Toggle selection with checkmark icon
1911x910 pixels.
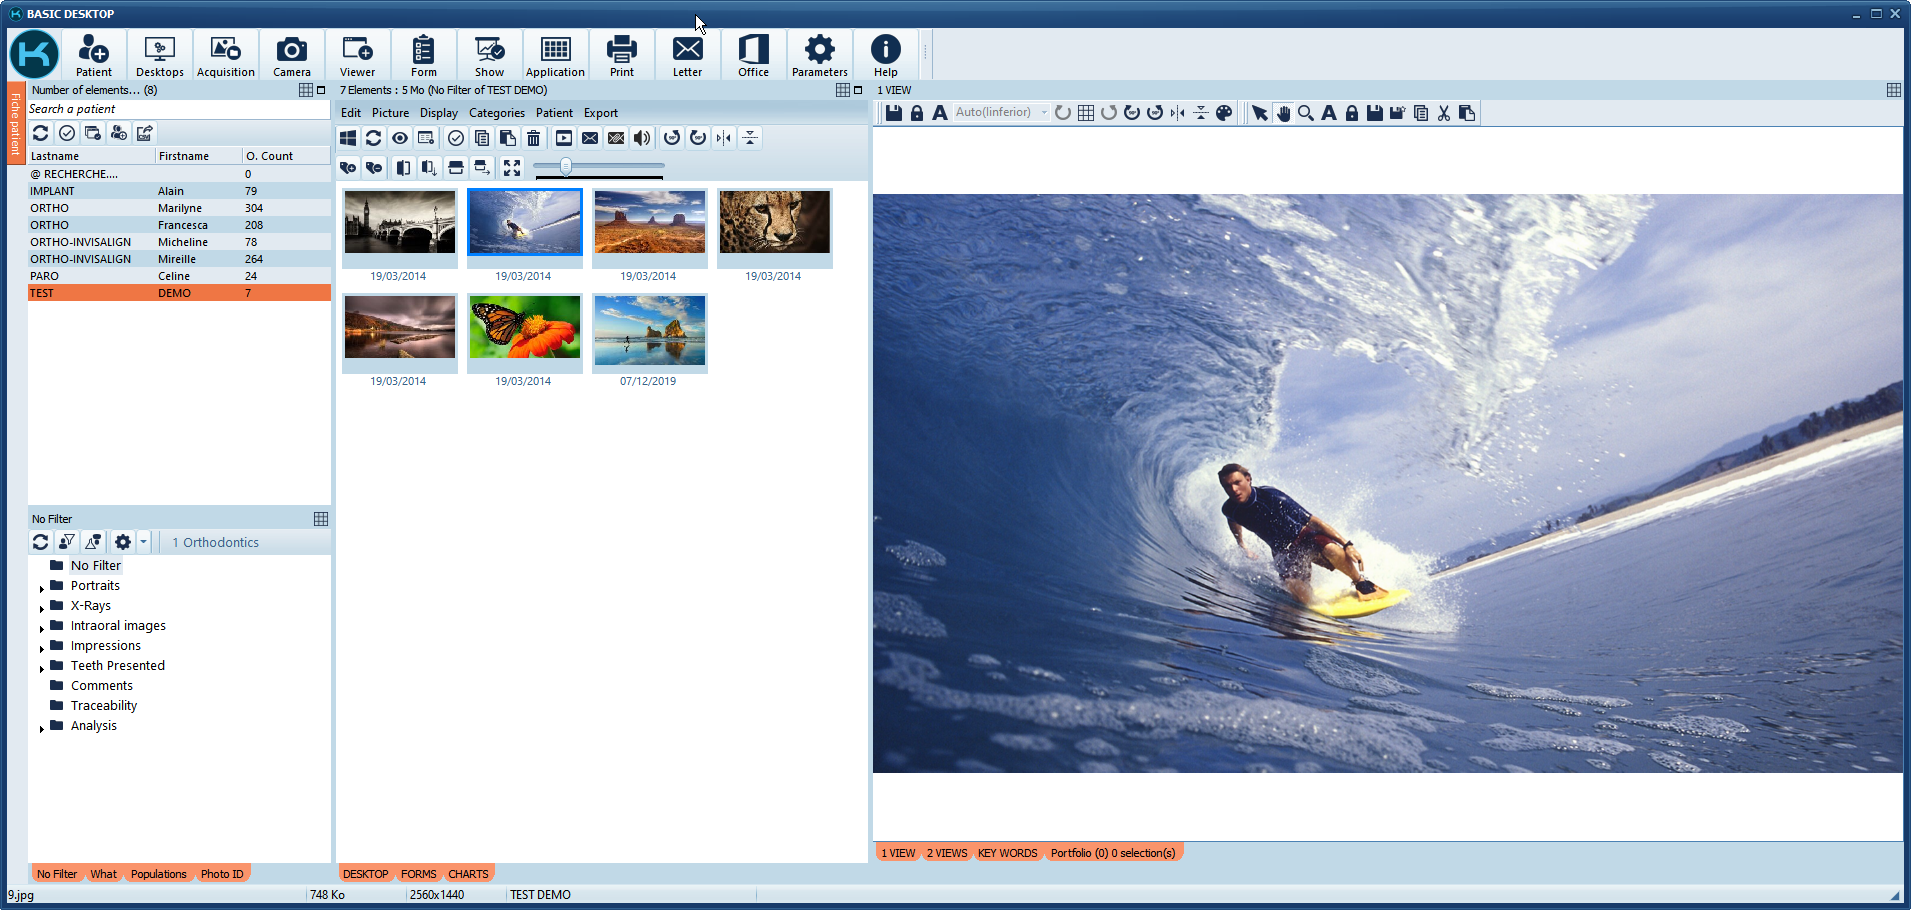click(x=456, y=138)
